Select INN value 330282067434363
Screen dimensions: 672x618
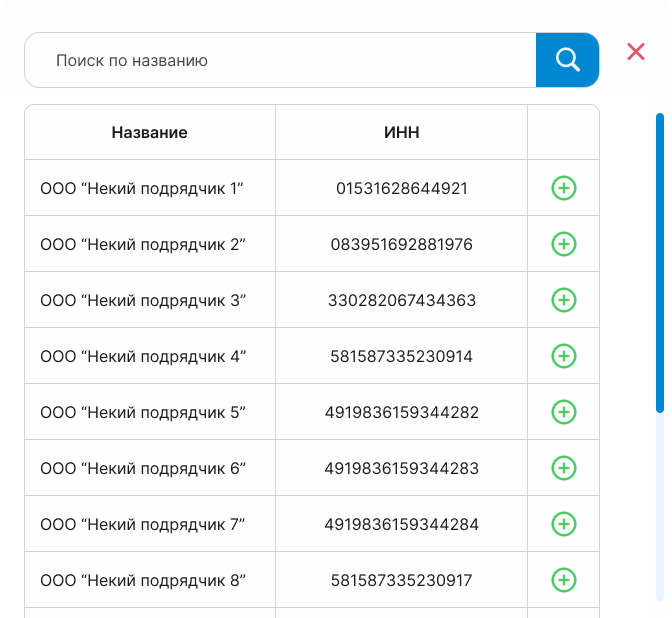pyautogui.click(x=401, y=300)
